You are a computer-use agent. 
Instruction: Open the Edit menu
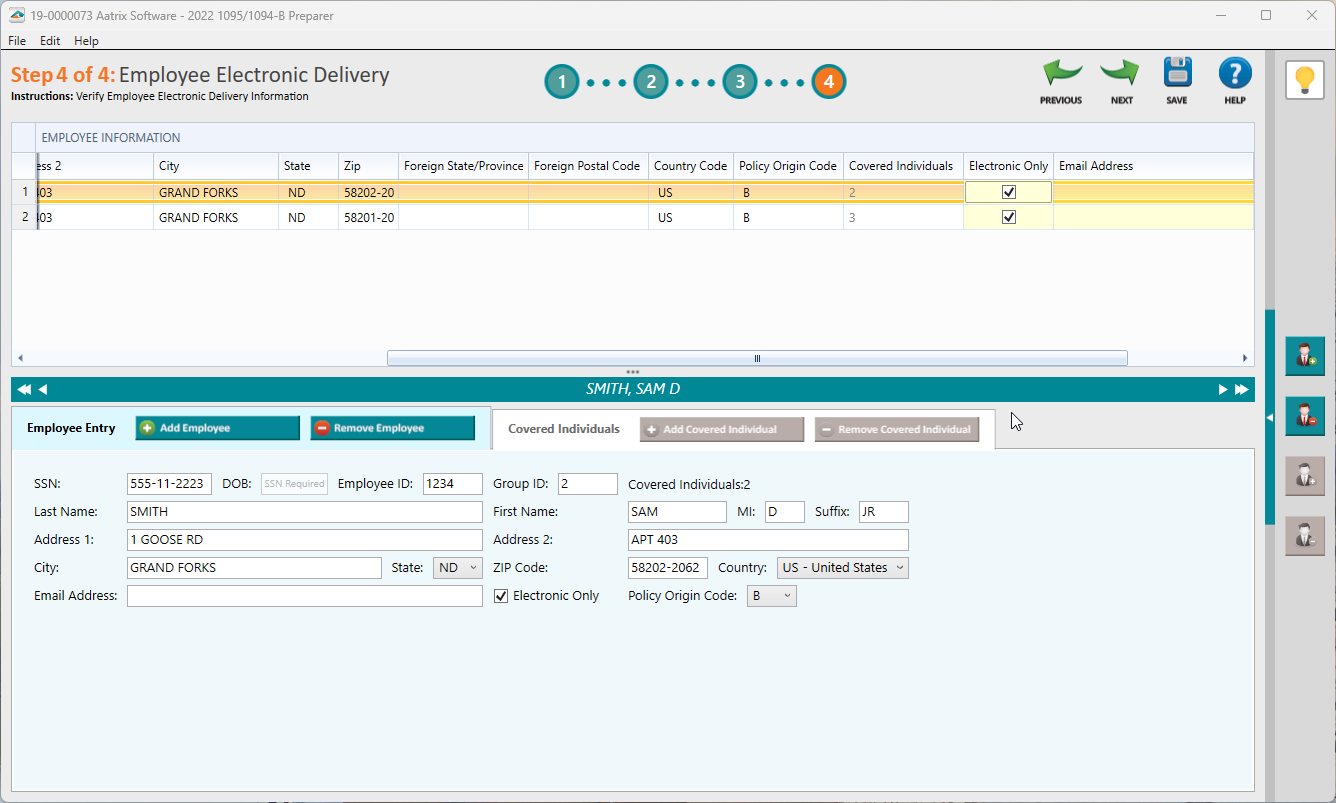point(49,41)
